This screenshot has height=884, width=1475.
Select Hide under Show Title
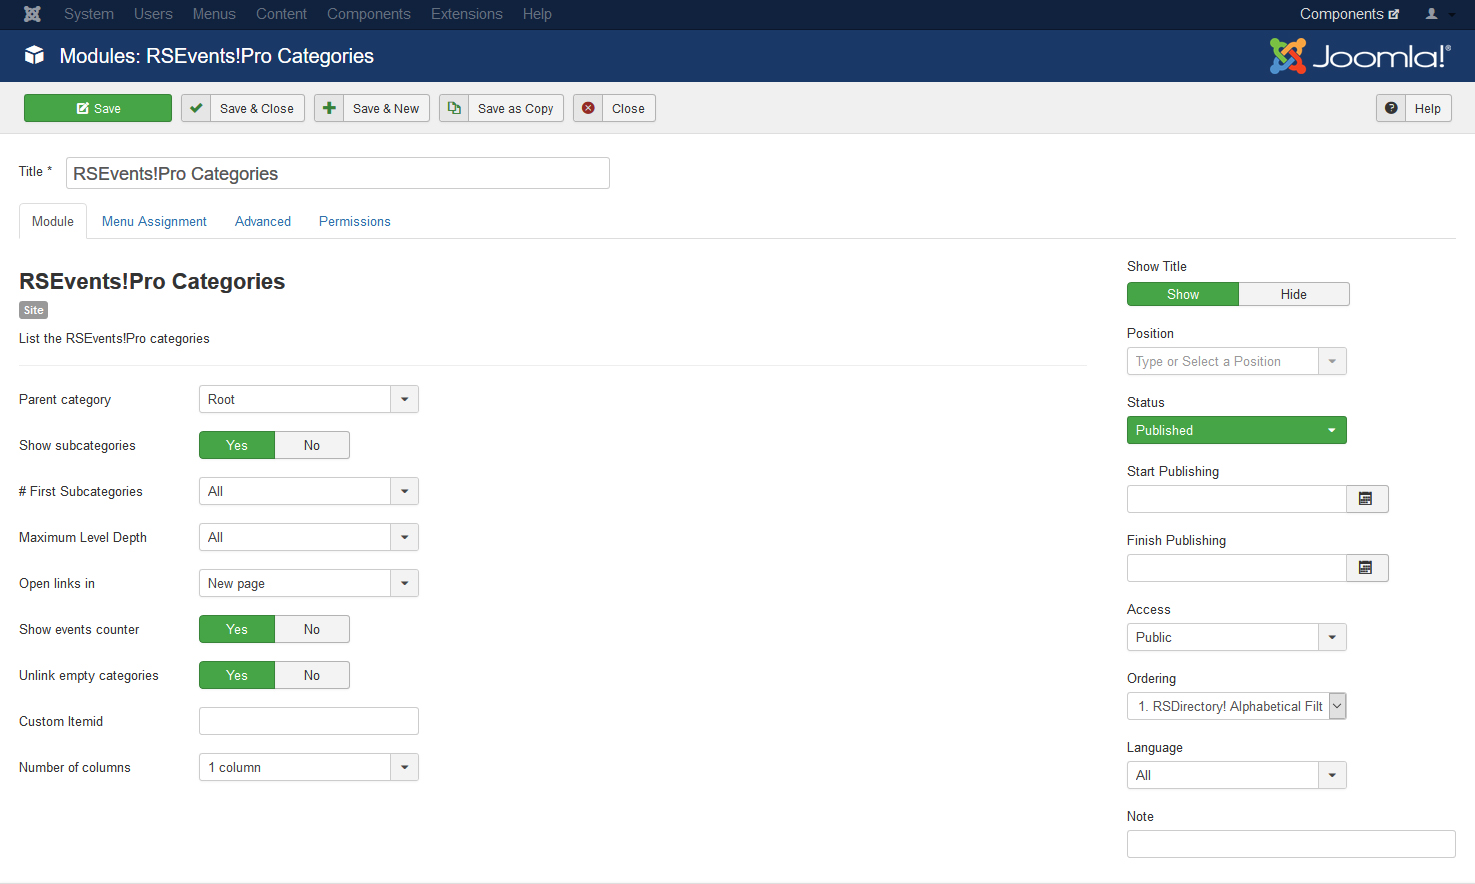click(x=1294, y=294)
